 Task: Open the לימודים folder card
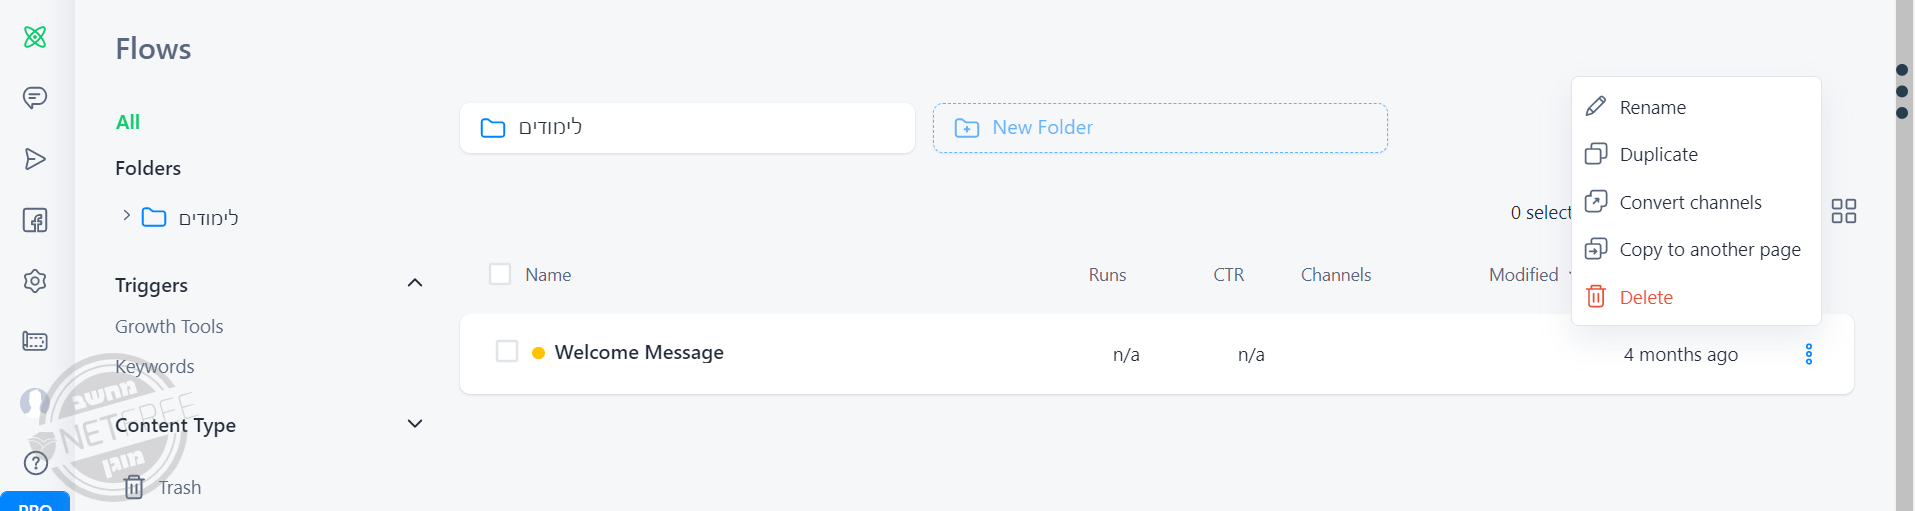(x=687, y=128)
